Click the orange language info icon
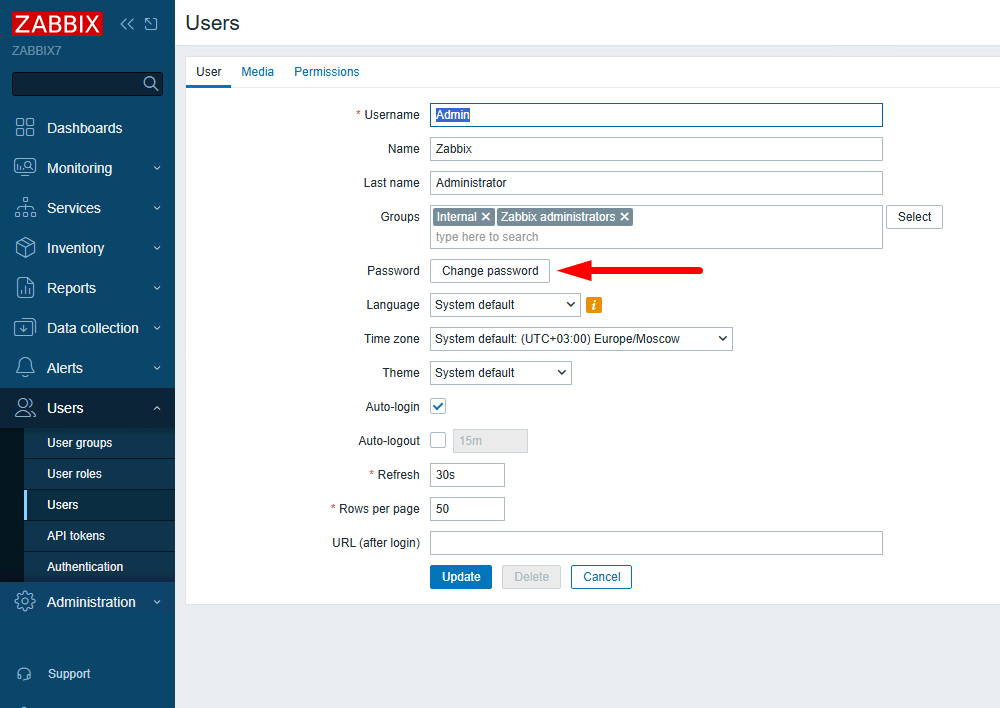Viewport: 1000px width, 708px height. click(x=594, y=305)
